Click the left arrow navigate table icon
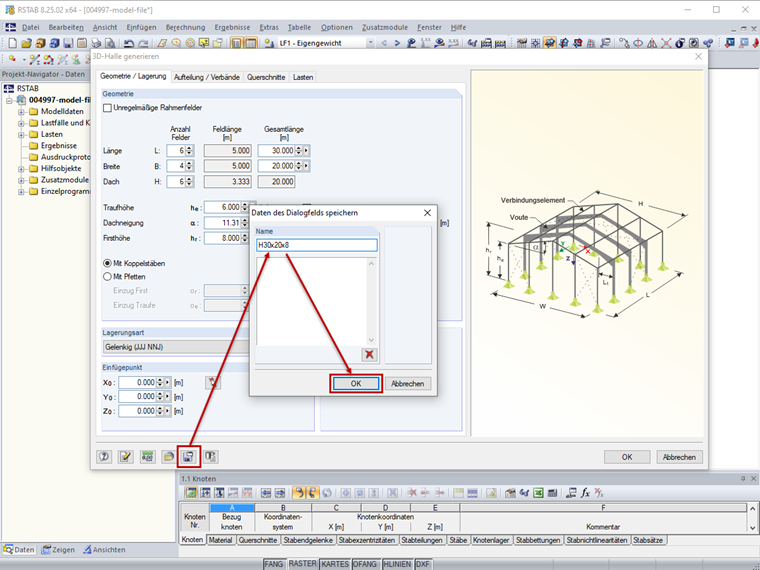This screenshot has height=570, width=760. pyautogui.click(x=266, y=493)
